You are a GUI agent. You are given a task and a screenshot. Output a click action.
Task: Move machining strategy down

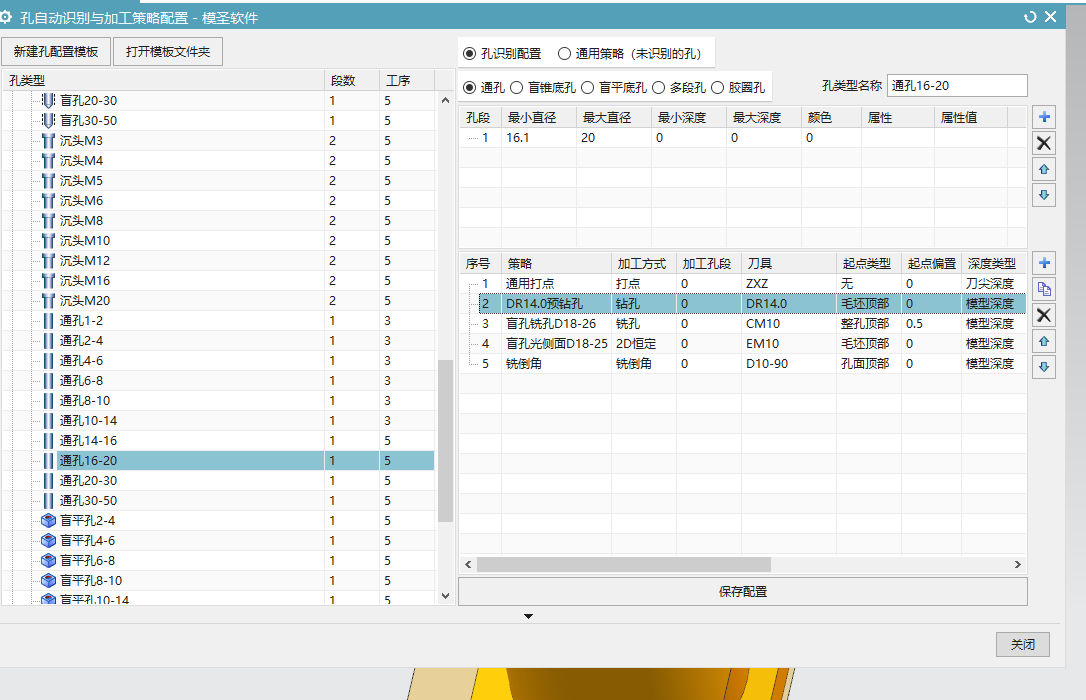[x=1044, y=367]
